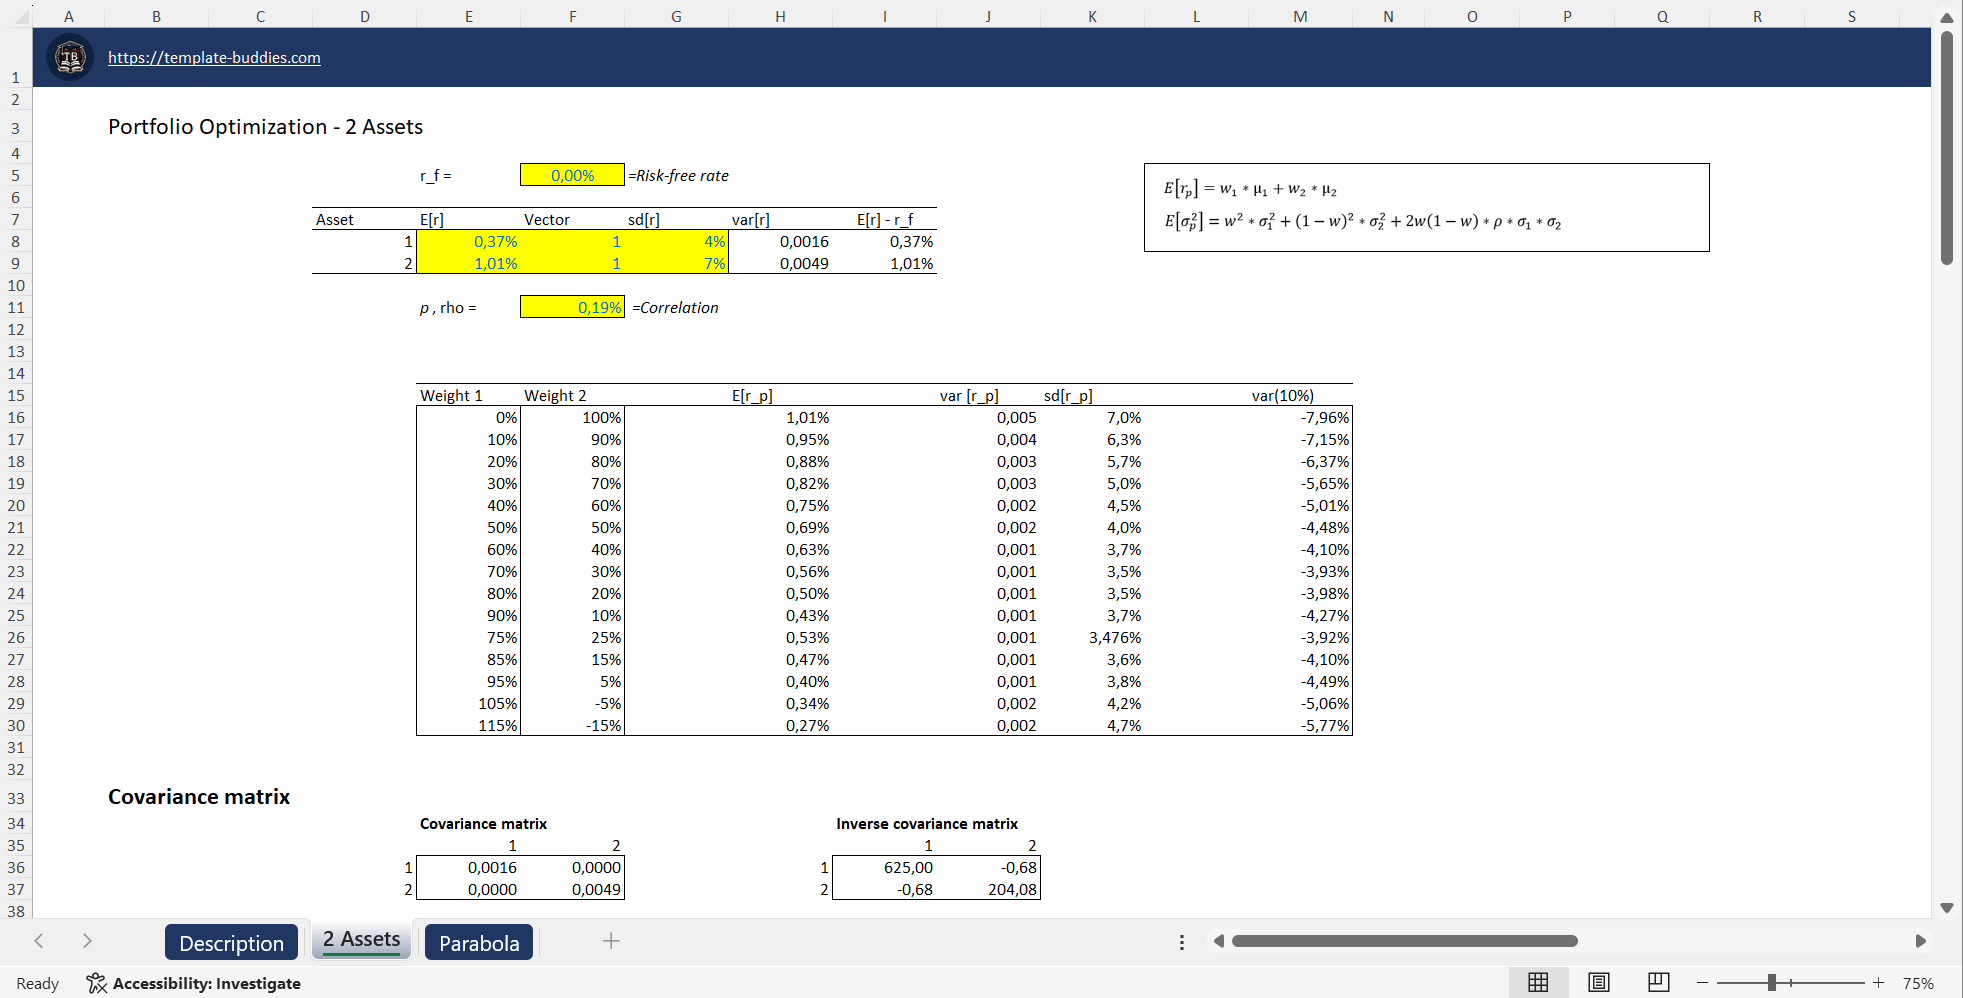This screenshot has height=998, width=1963.
Task: Click the Ready status indicator
Action: coord(38,983)
